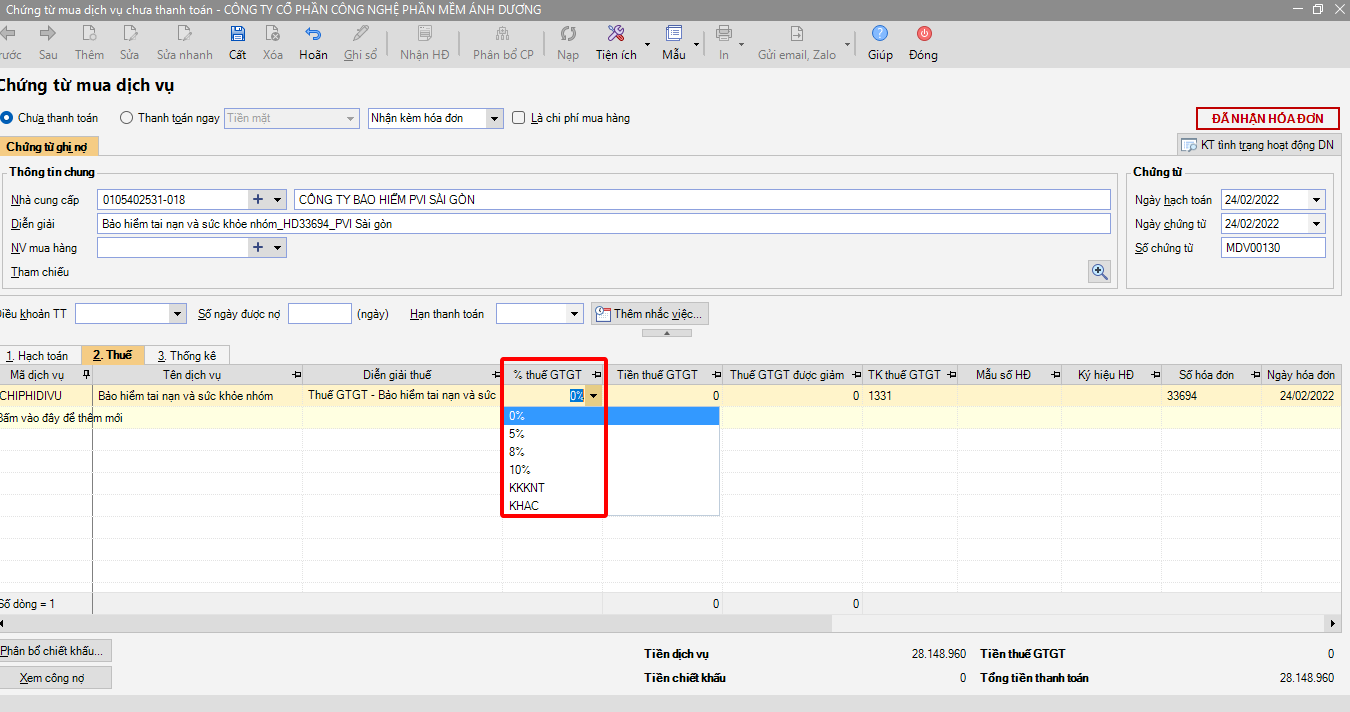Open the NV mua hàng dropdown arrow
This screenshot has height=712, width=1350.
[x=277, y=247]
